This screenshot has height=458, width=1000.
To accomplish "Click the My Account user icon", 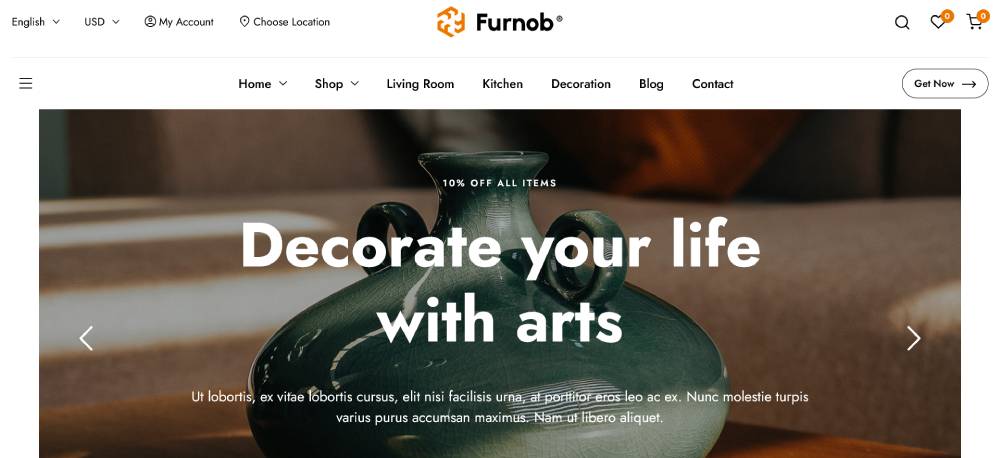I will (x=150, y=22).
